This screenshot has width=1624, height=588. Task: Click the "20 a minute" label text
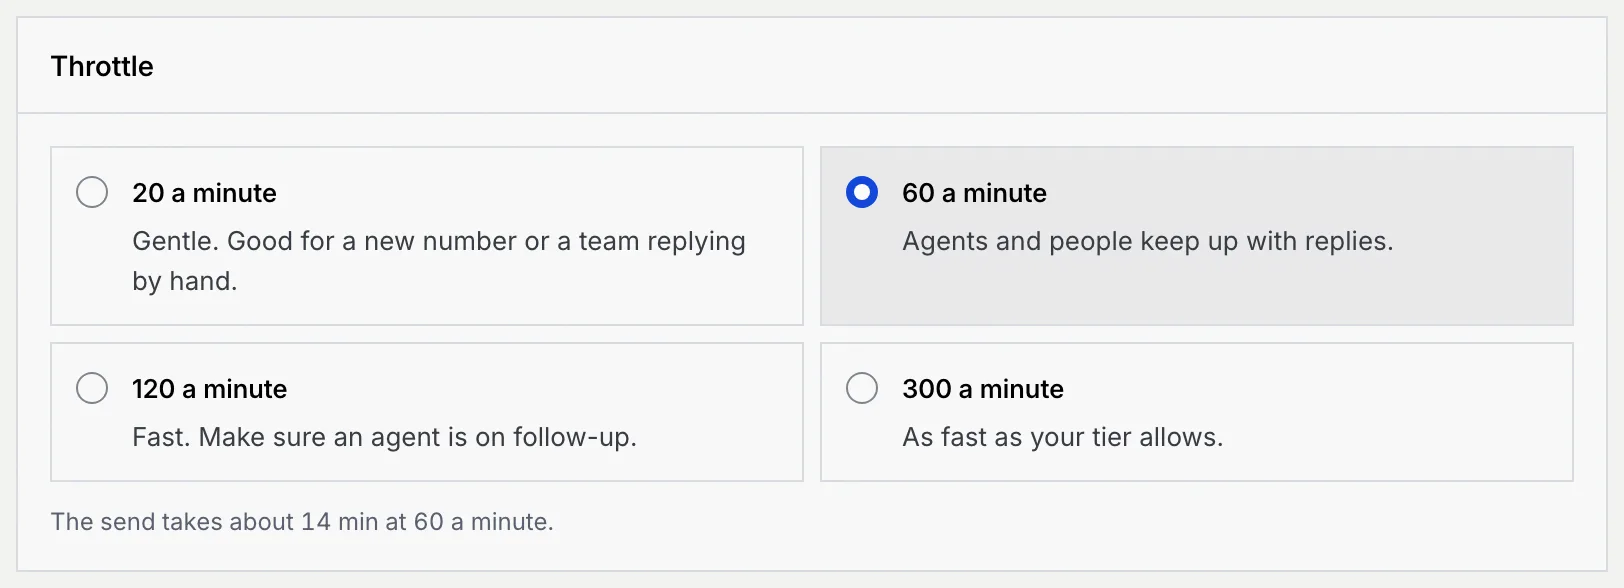tap(204, 193)
